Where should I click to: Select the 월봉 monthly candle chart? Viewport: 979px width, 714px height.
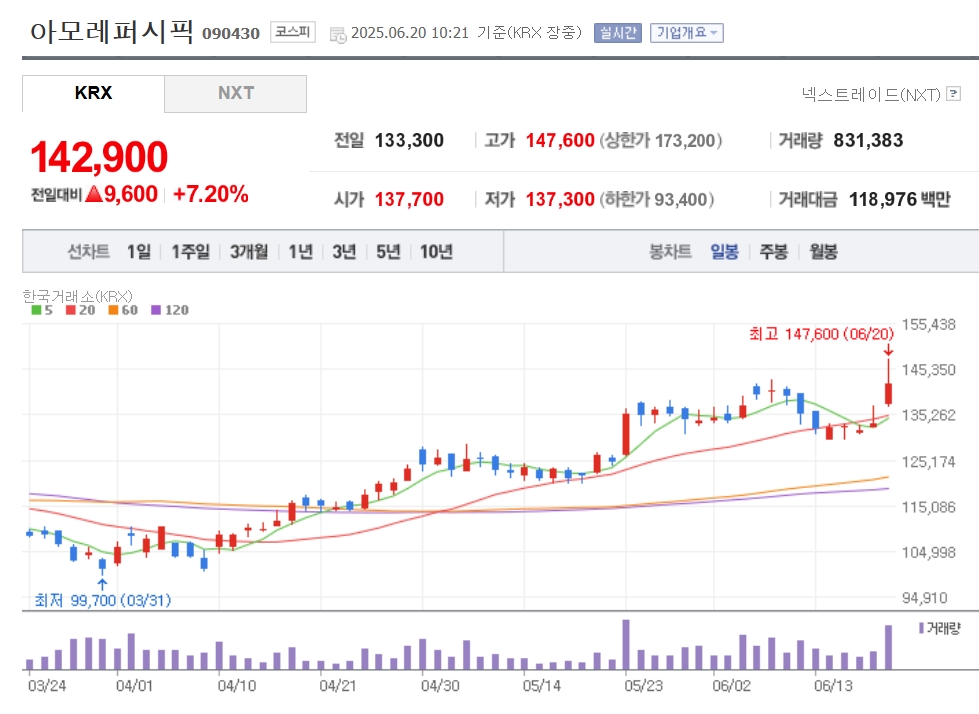tap(823, 252)
